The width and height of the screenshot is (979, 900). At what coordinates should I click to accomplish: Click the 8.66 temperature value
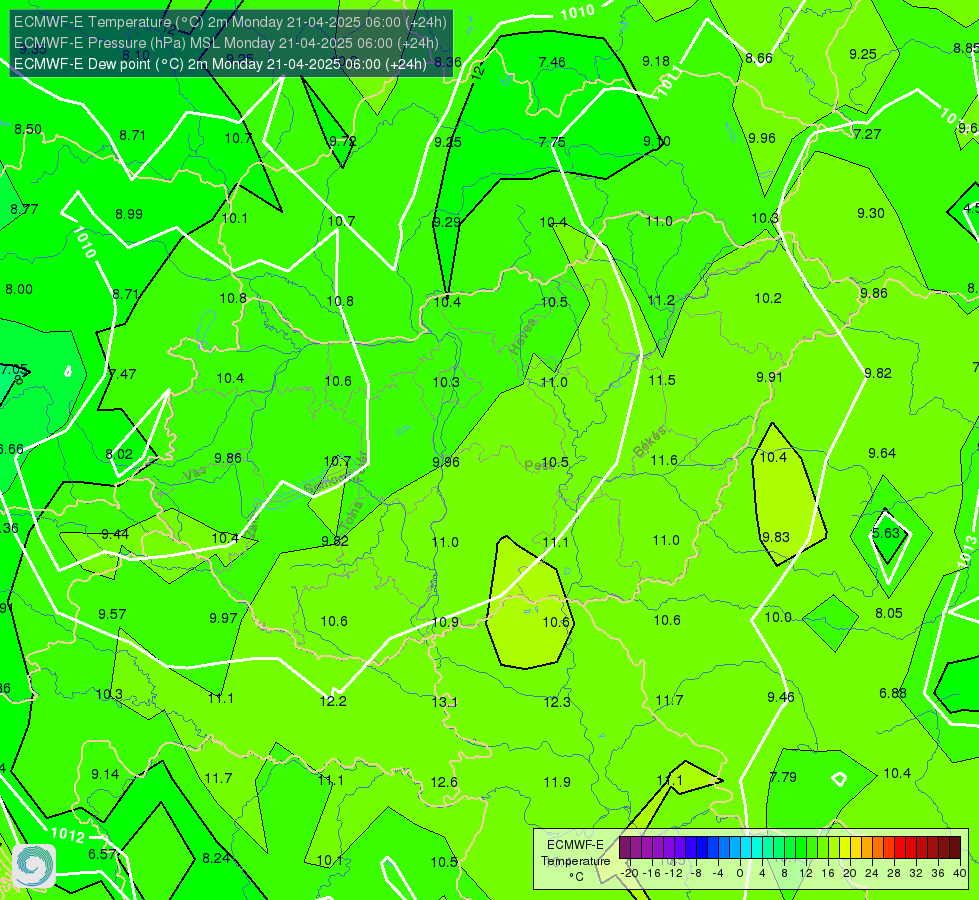point(759,58)
